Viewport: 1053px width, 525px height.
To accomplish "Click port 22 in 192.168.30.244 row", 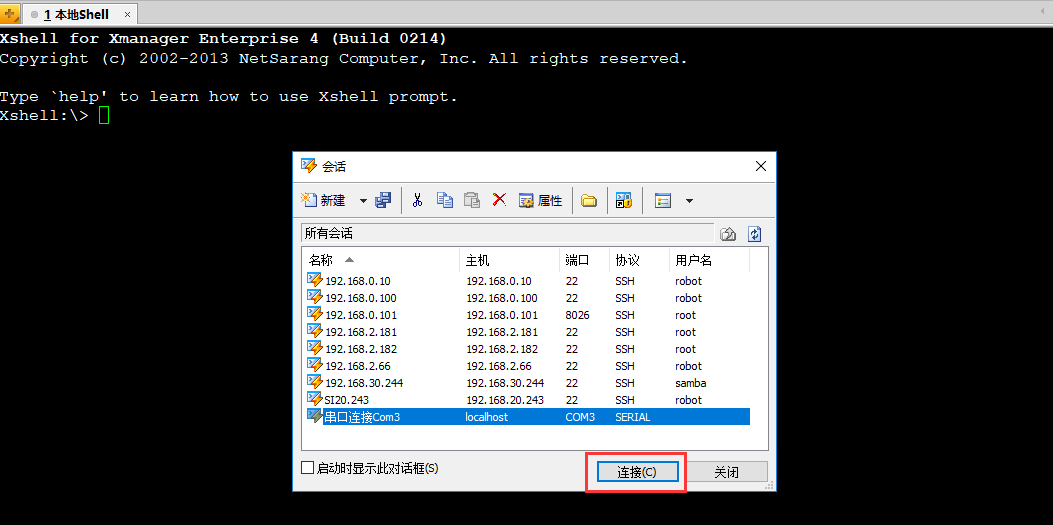I will (x=571, y=383).
